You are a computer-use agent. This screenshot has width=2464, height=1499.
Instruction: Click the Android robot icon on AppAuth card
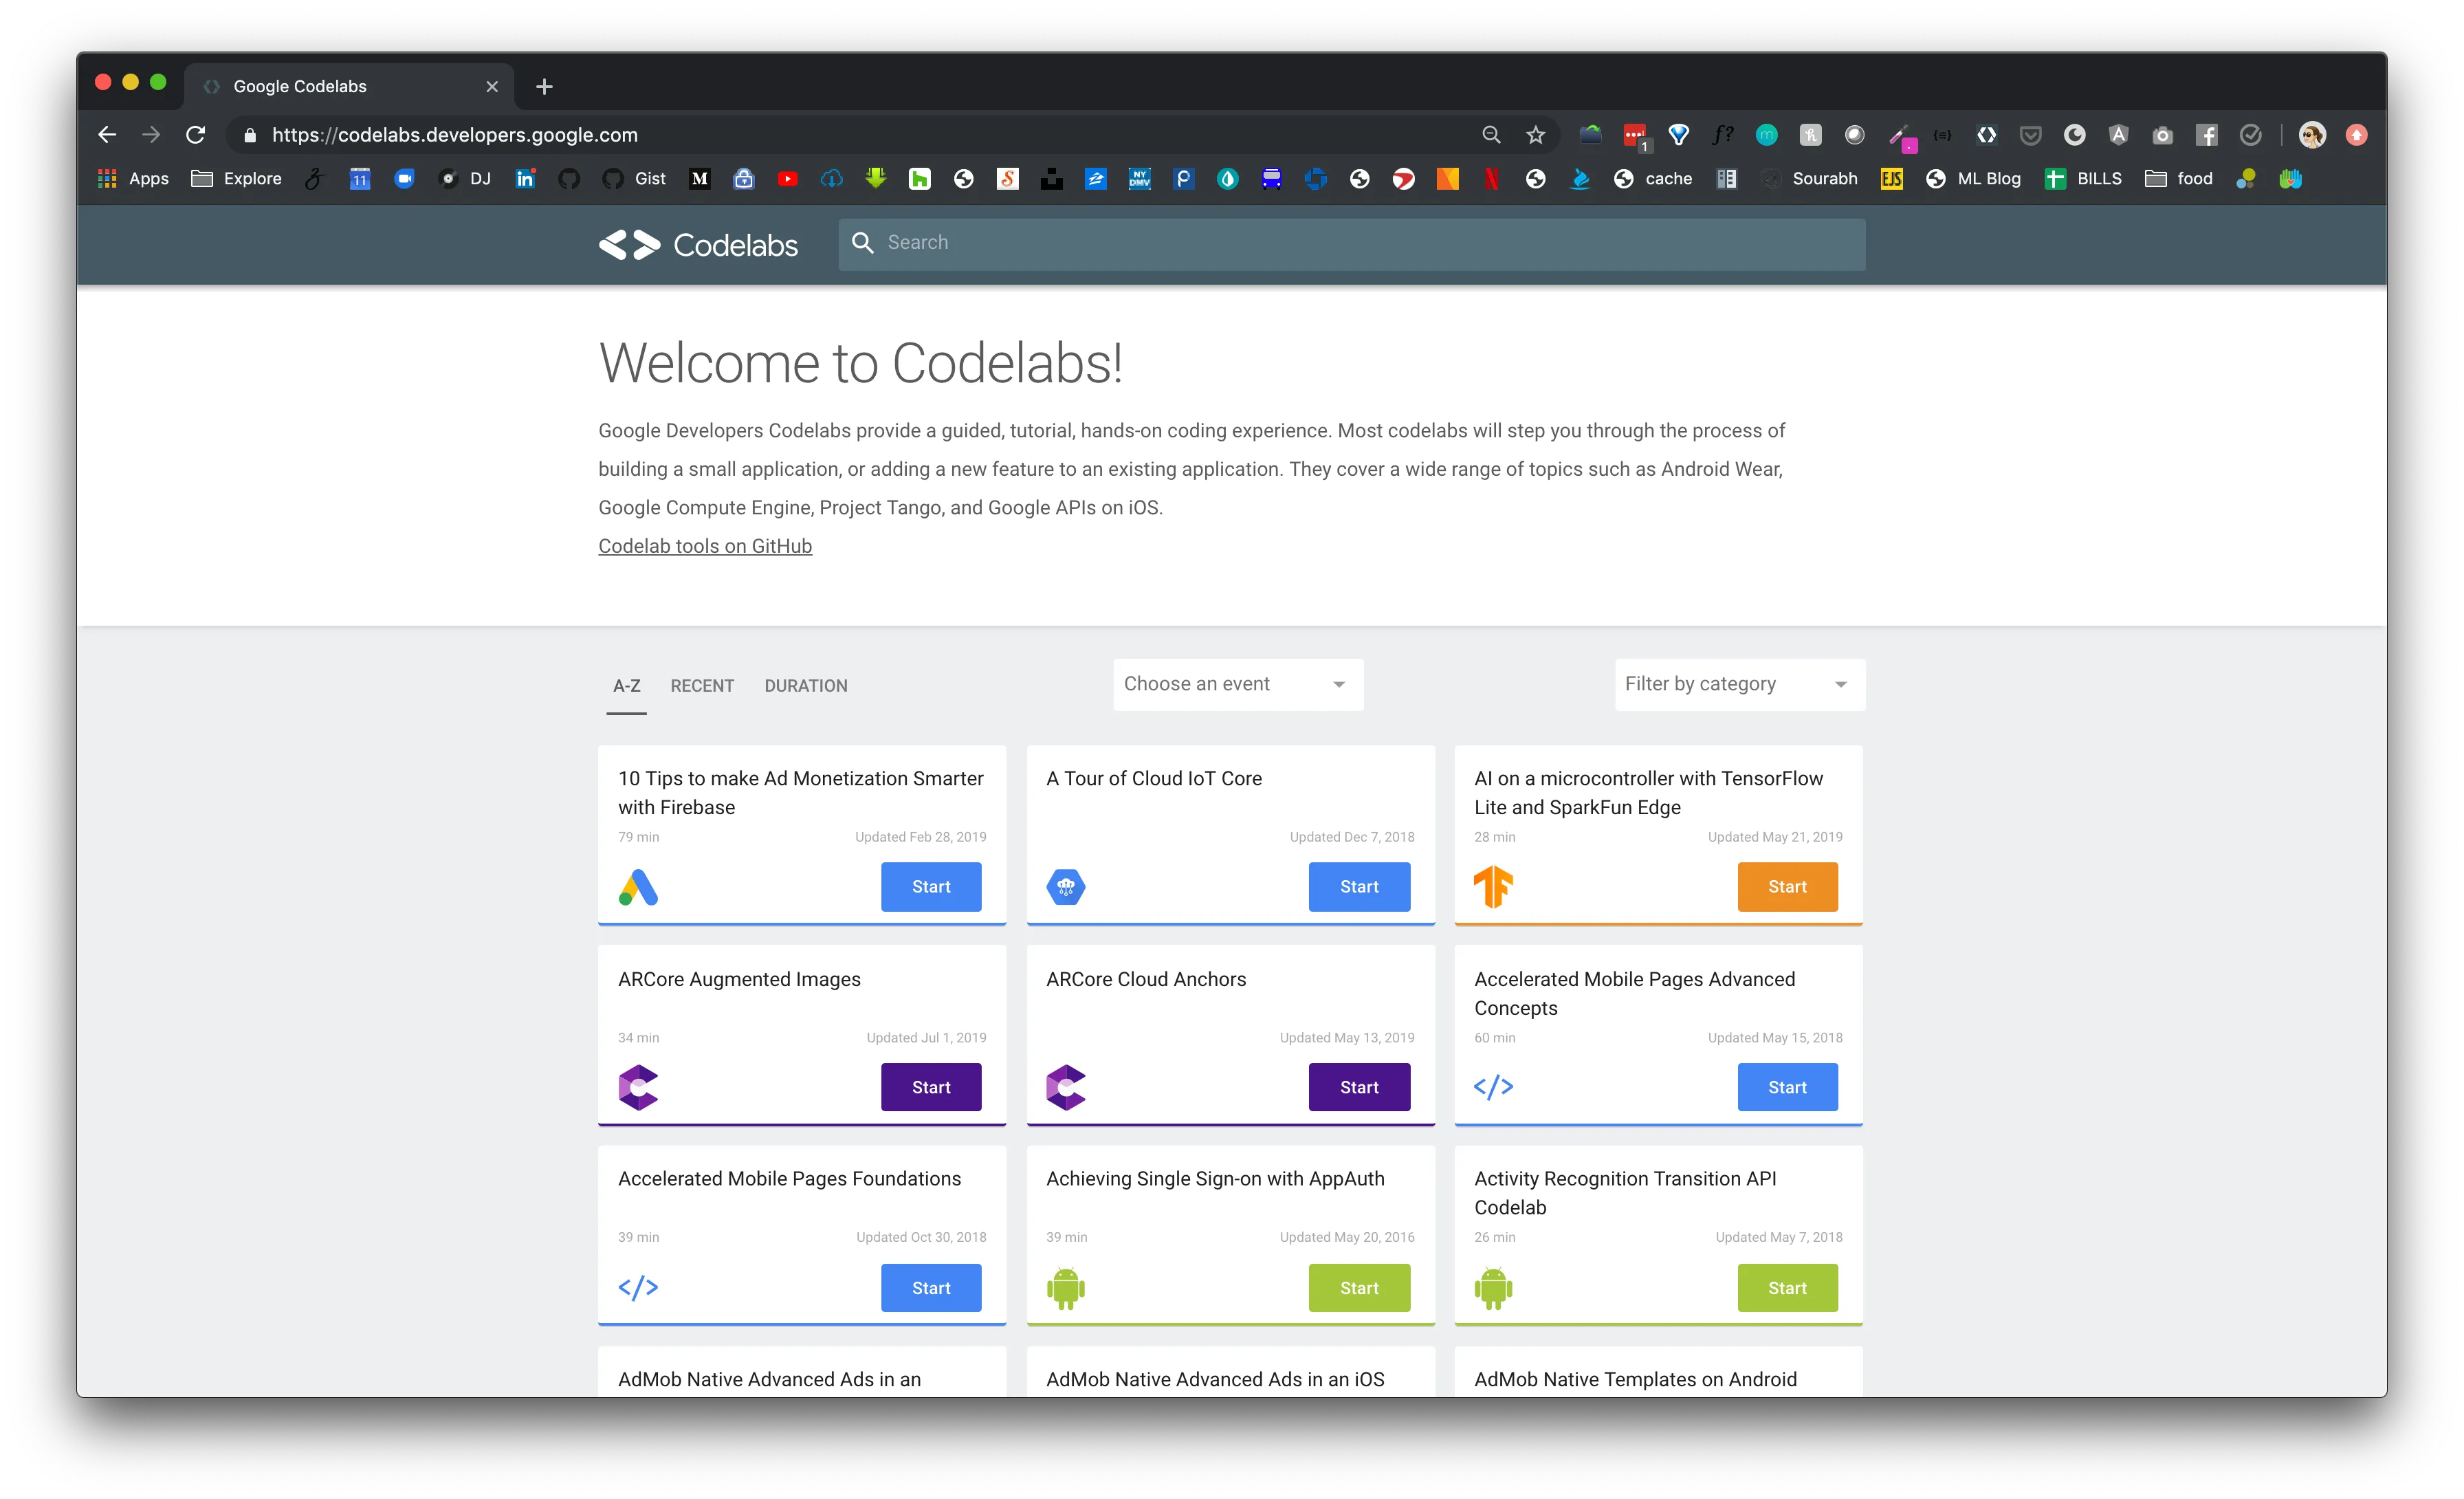click(1065, 1288)
